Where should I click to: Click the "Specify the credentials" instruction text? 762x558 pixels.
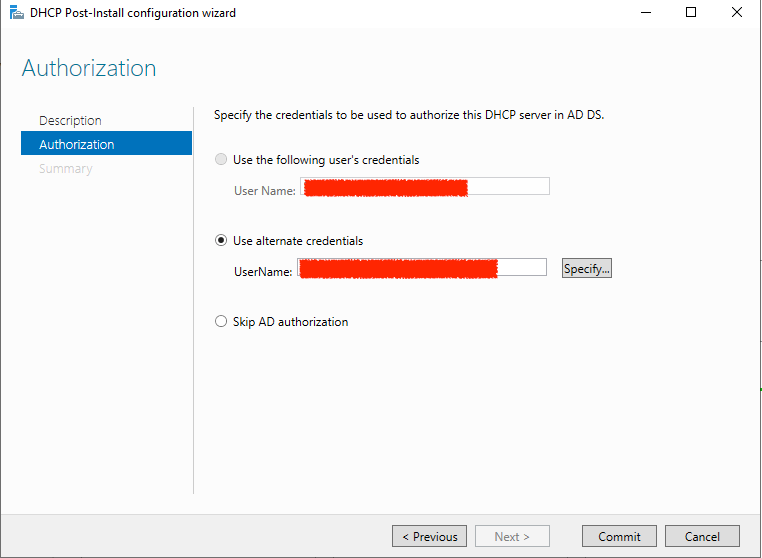pos(409,115)
